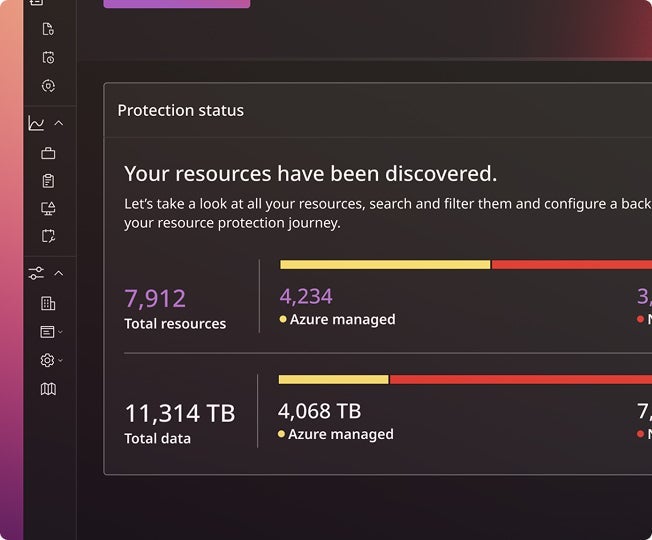Open the calendar clock sidebar icon
Viewport: 652px width, 540px height.
48,58
